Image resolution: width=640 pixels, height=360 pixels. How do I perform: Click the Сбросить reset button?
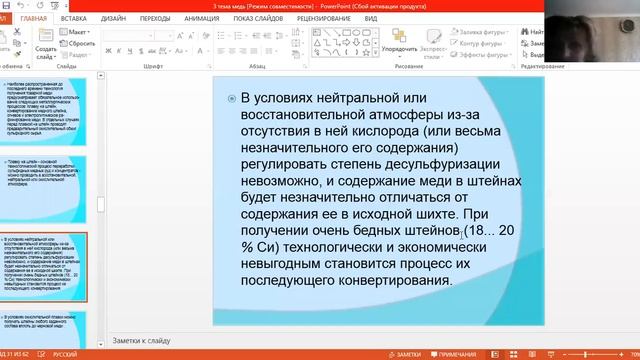77,43
